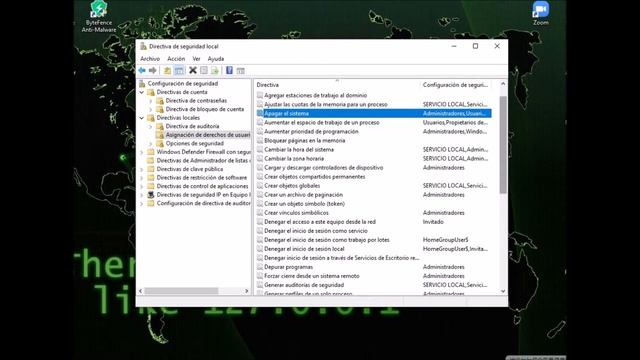
Task: Open the Ver menu
Action: [196, 59]
